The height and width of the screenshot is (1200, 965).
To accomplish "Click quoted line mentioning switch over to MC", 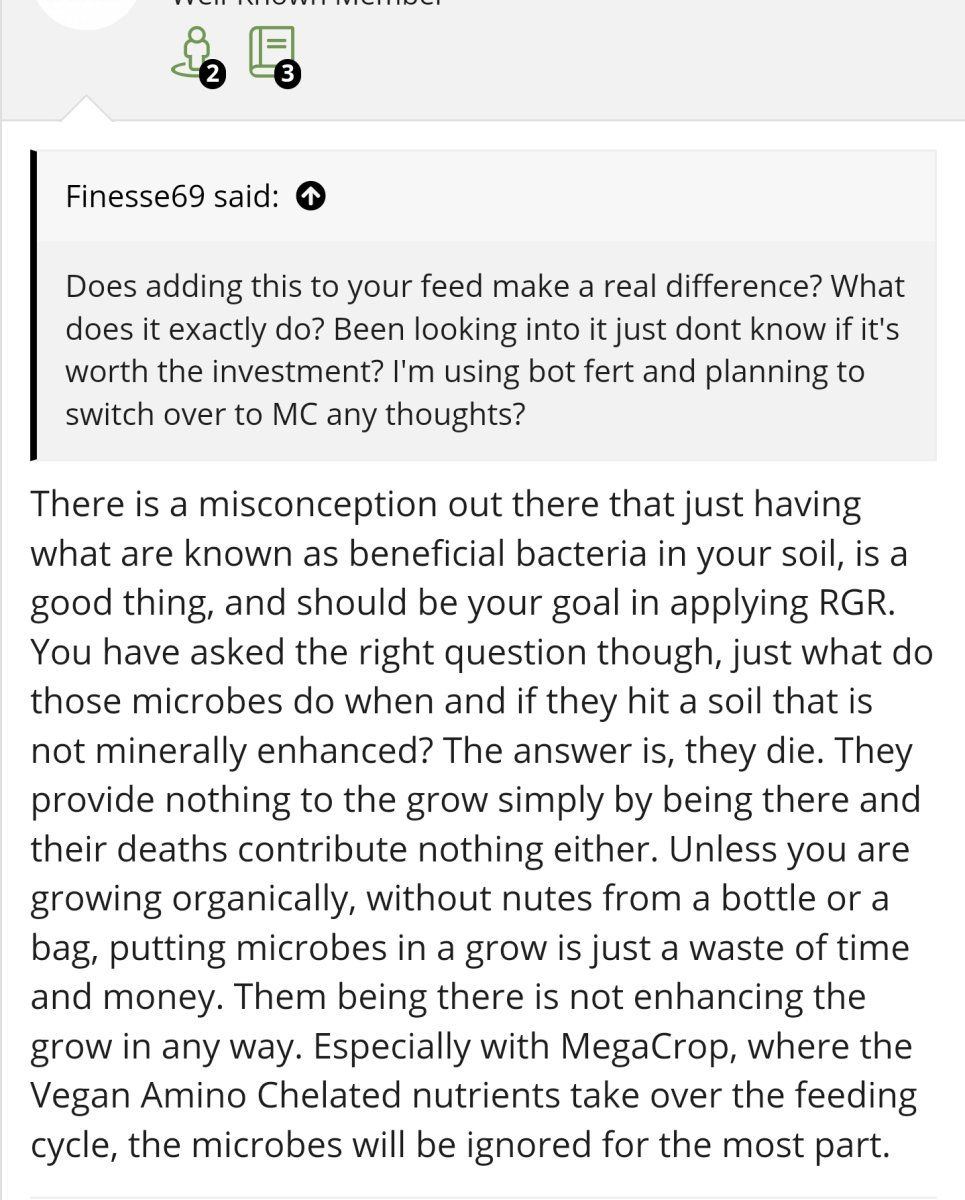I will 295,414.
